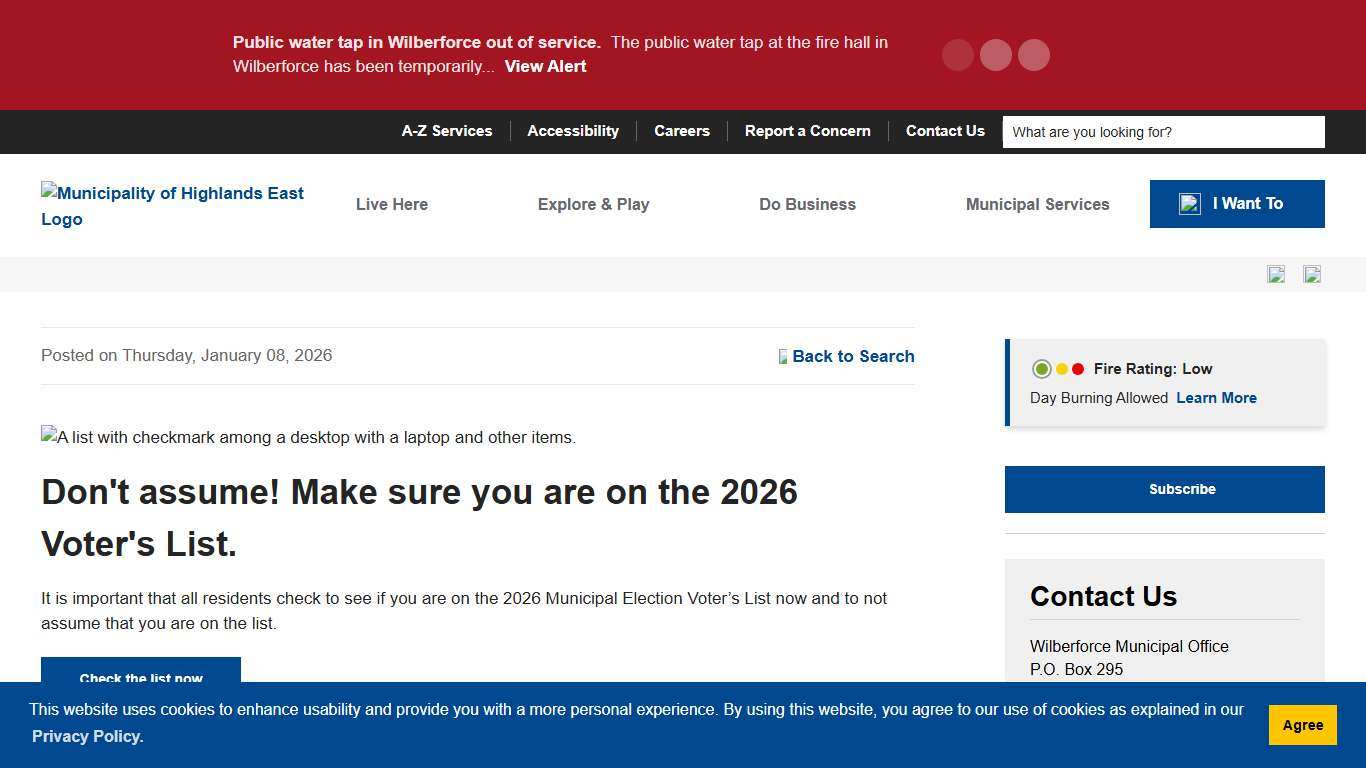Select A-Z Services in the top menu
The image size is (1366, 768).
click(x=447, y=131)
